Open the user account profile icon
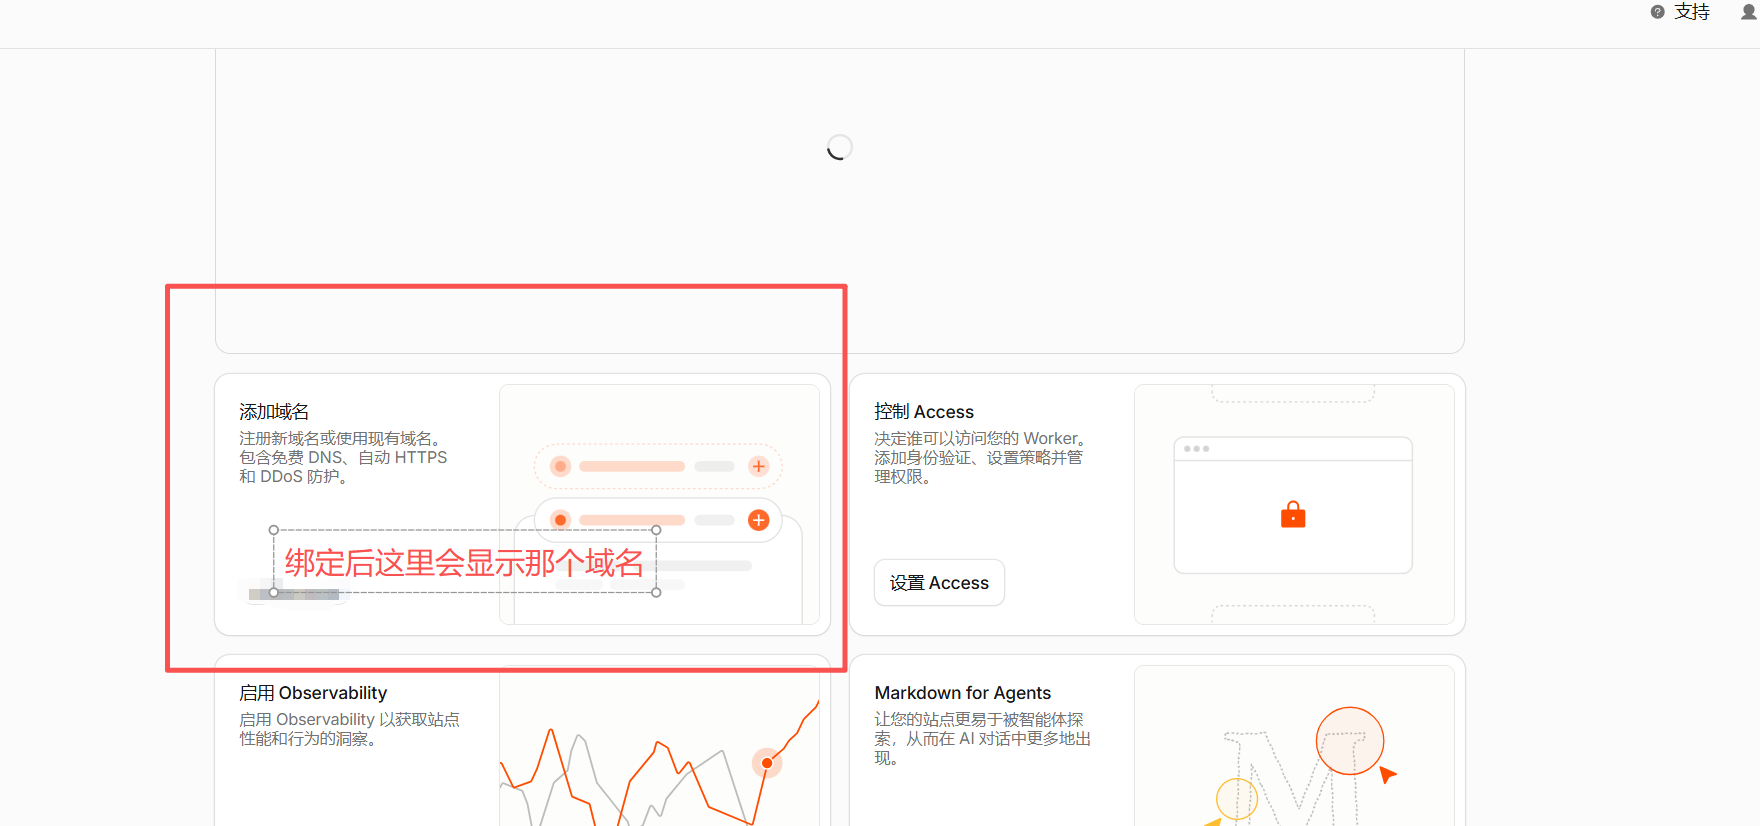Viewport: 1760px width, 826px height. pos(1749,12)
